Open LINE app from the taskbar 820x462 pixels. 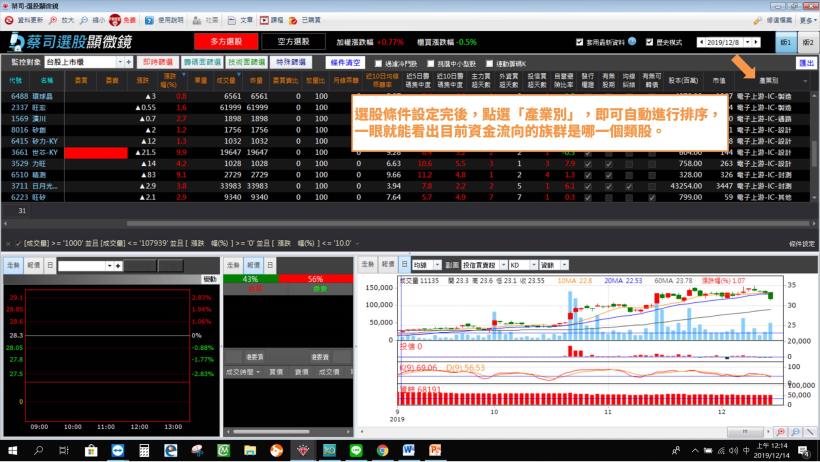pos(356,450)
